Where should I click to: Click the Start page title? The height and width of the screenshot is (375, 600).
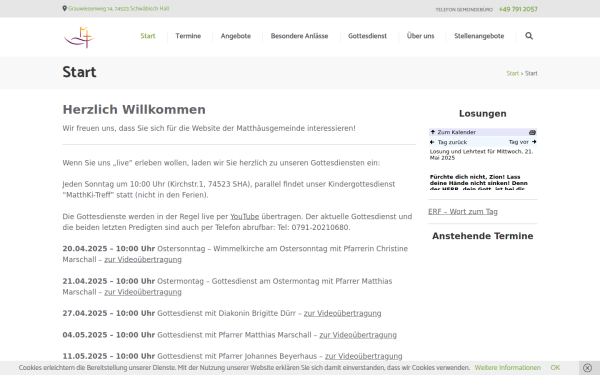[x=79, y=72]
